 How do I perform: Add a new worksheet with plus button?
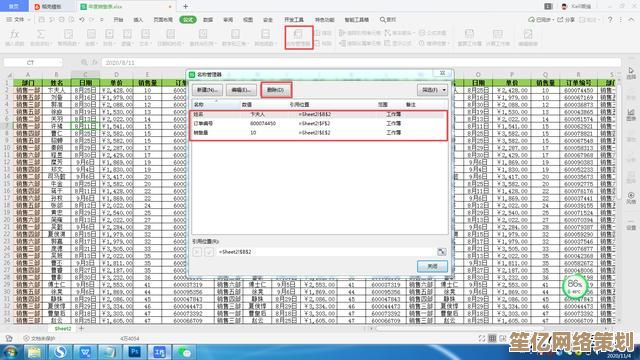point(81,328)
